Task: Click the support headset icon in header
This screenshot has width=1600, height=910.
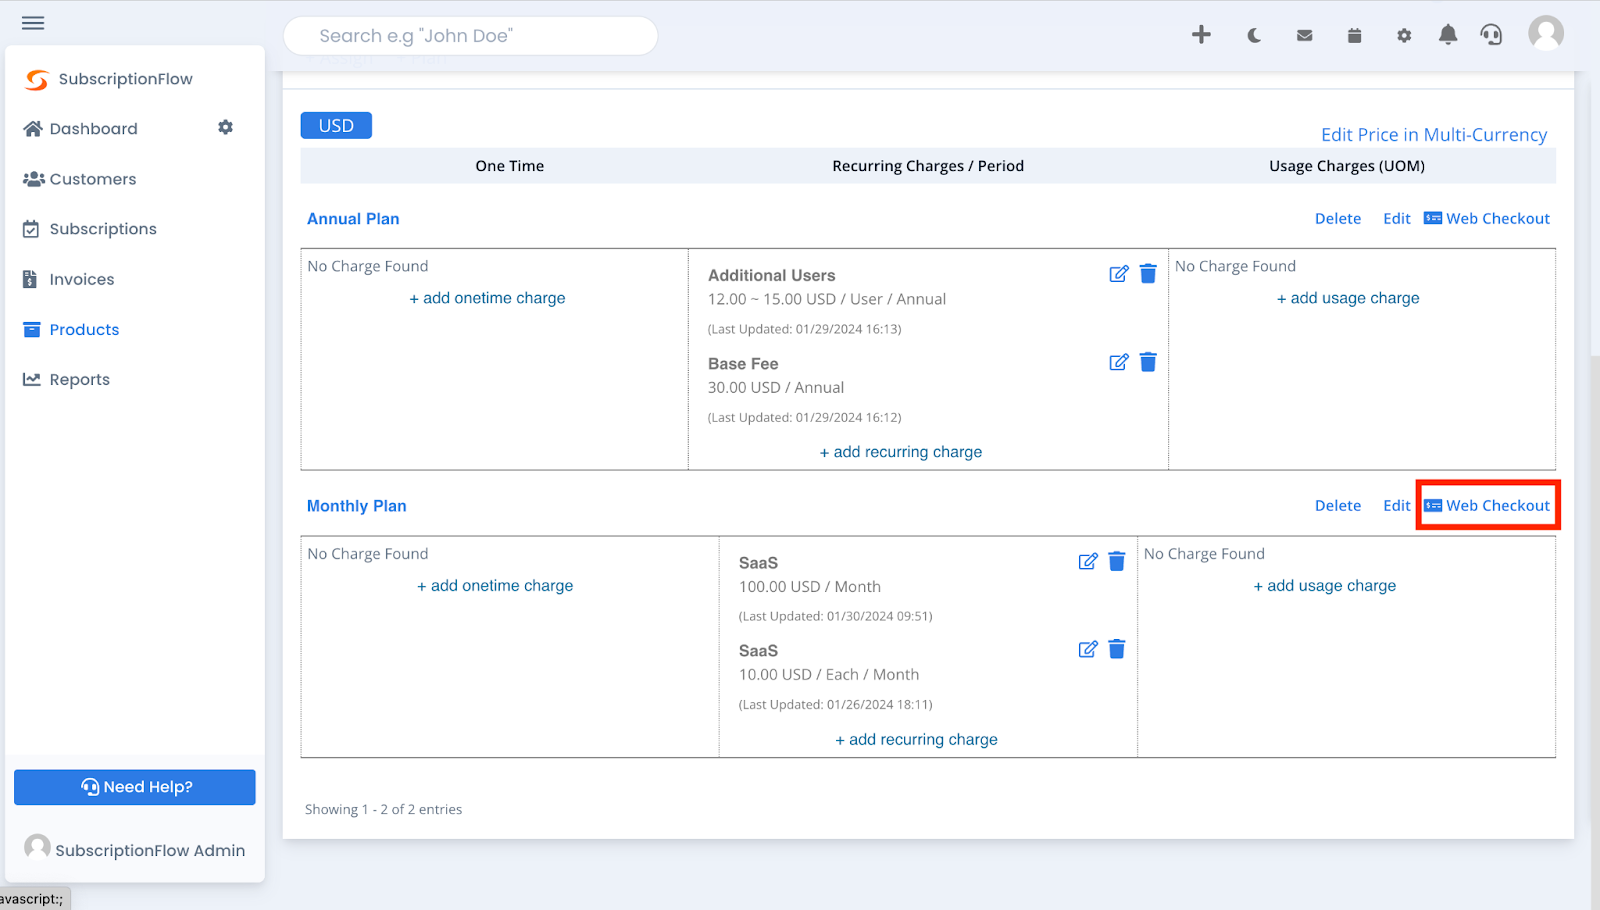Action: [x=1491, y=35]
